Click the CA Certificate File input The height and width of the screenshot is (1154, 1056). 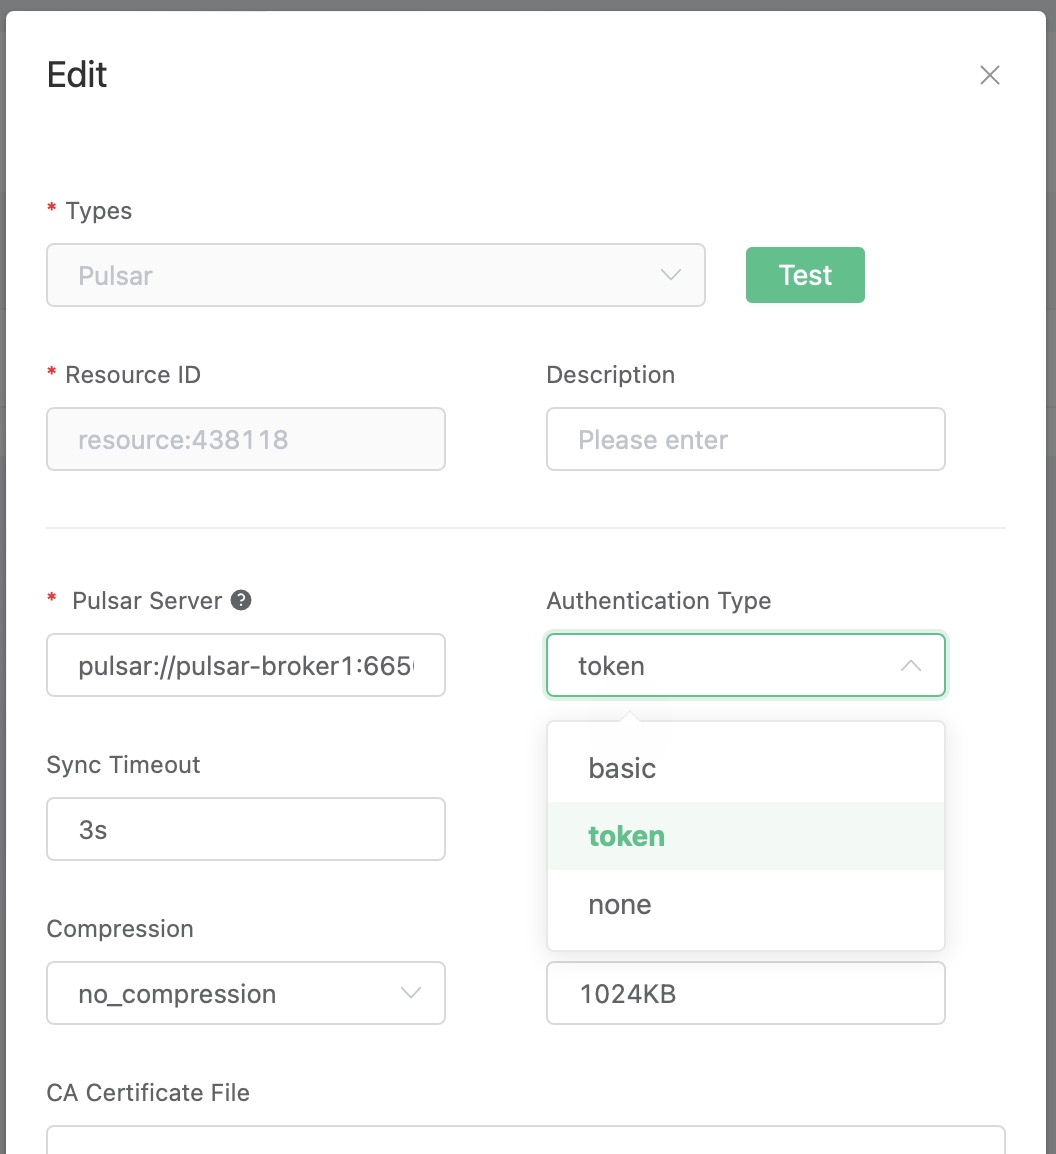click(525, 1140)
